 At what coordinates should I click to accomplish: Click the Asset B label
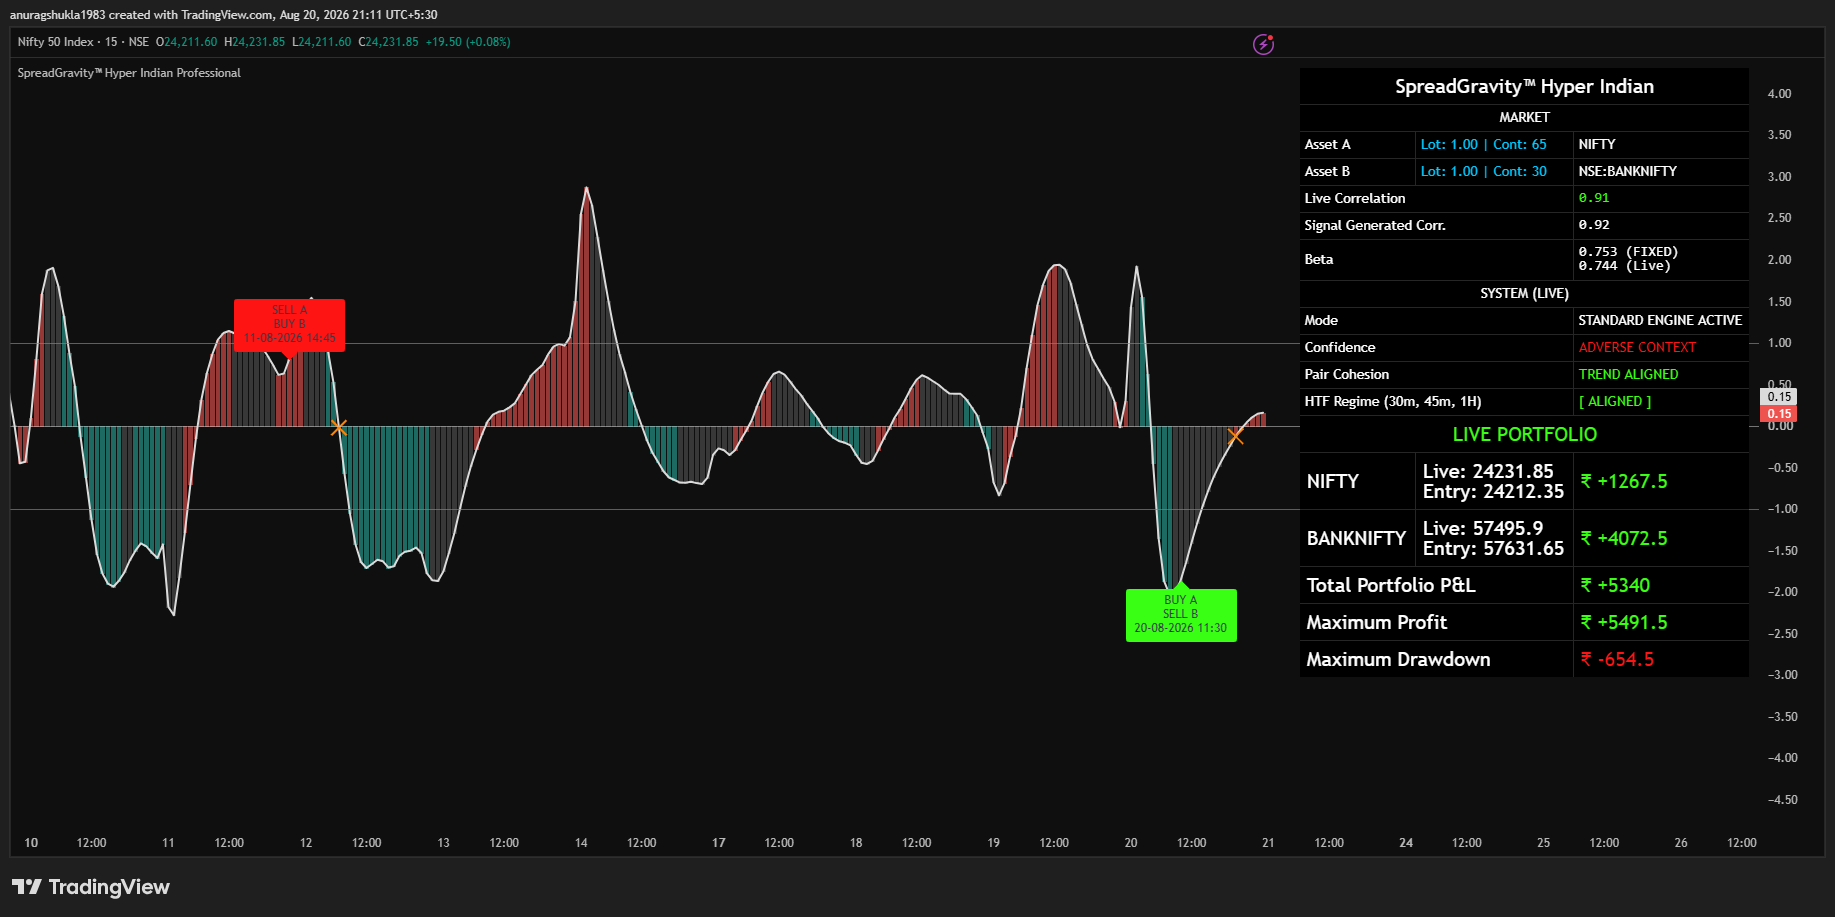tap(1327, 172)
